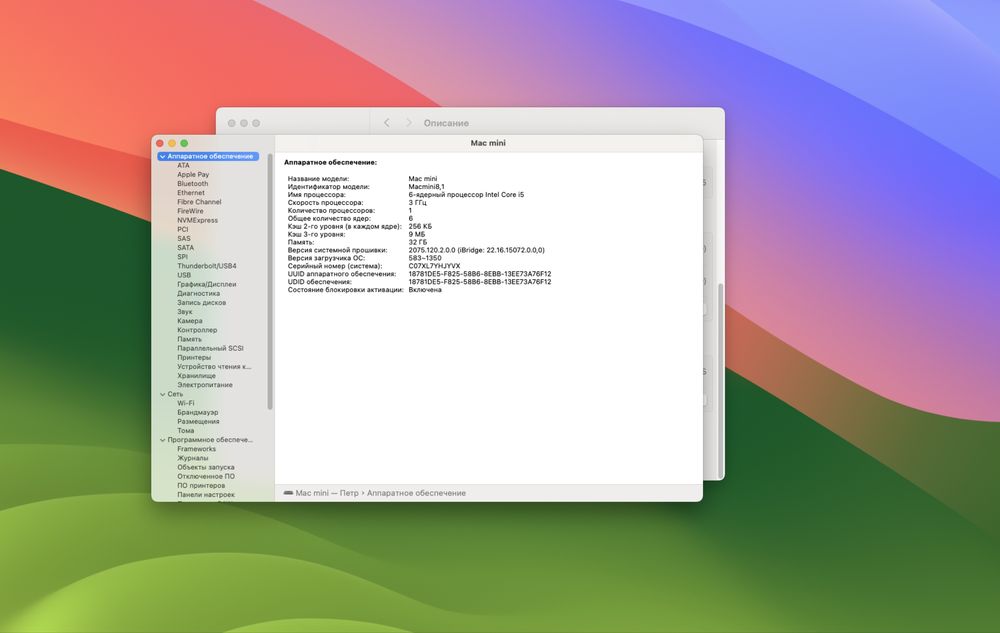Open the Панели настроек sidebar item

206,495
